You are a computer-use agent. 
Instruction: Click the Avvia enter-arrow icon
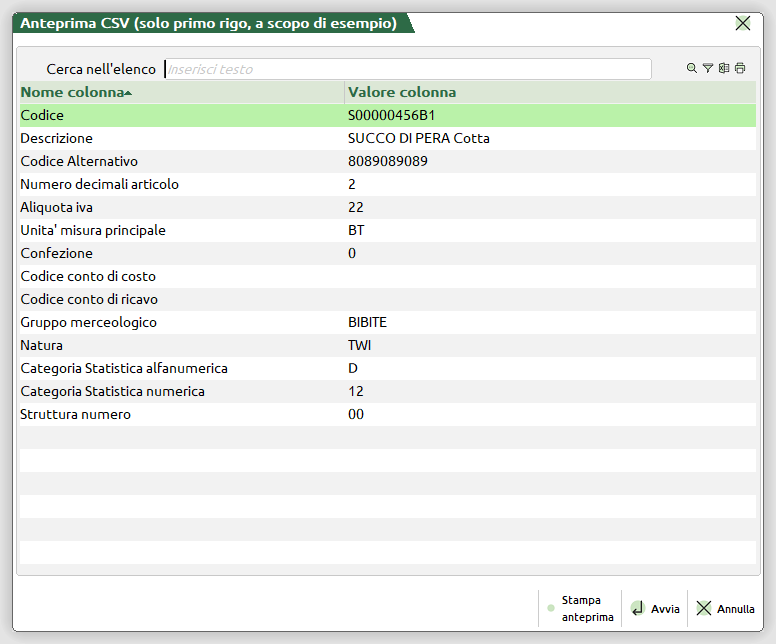[x=638, y=608]
